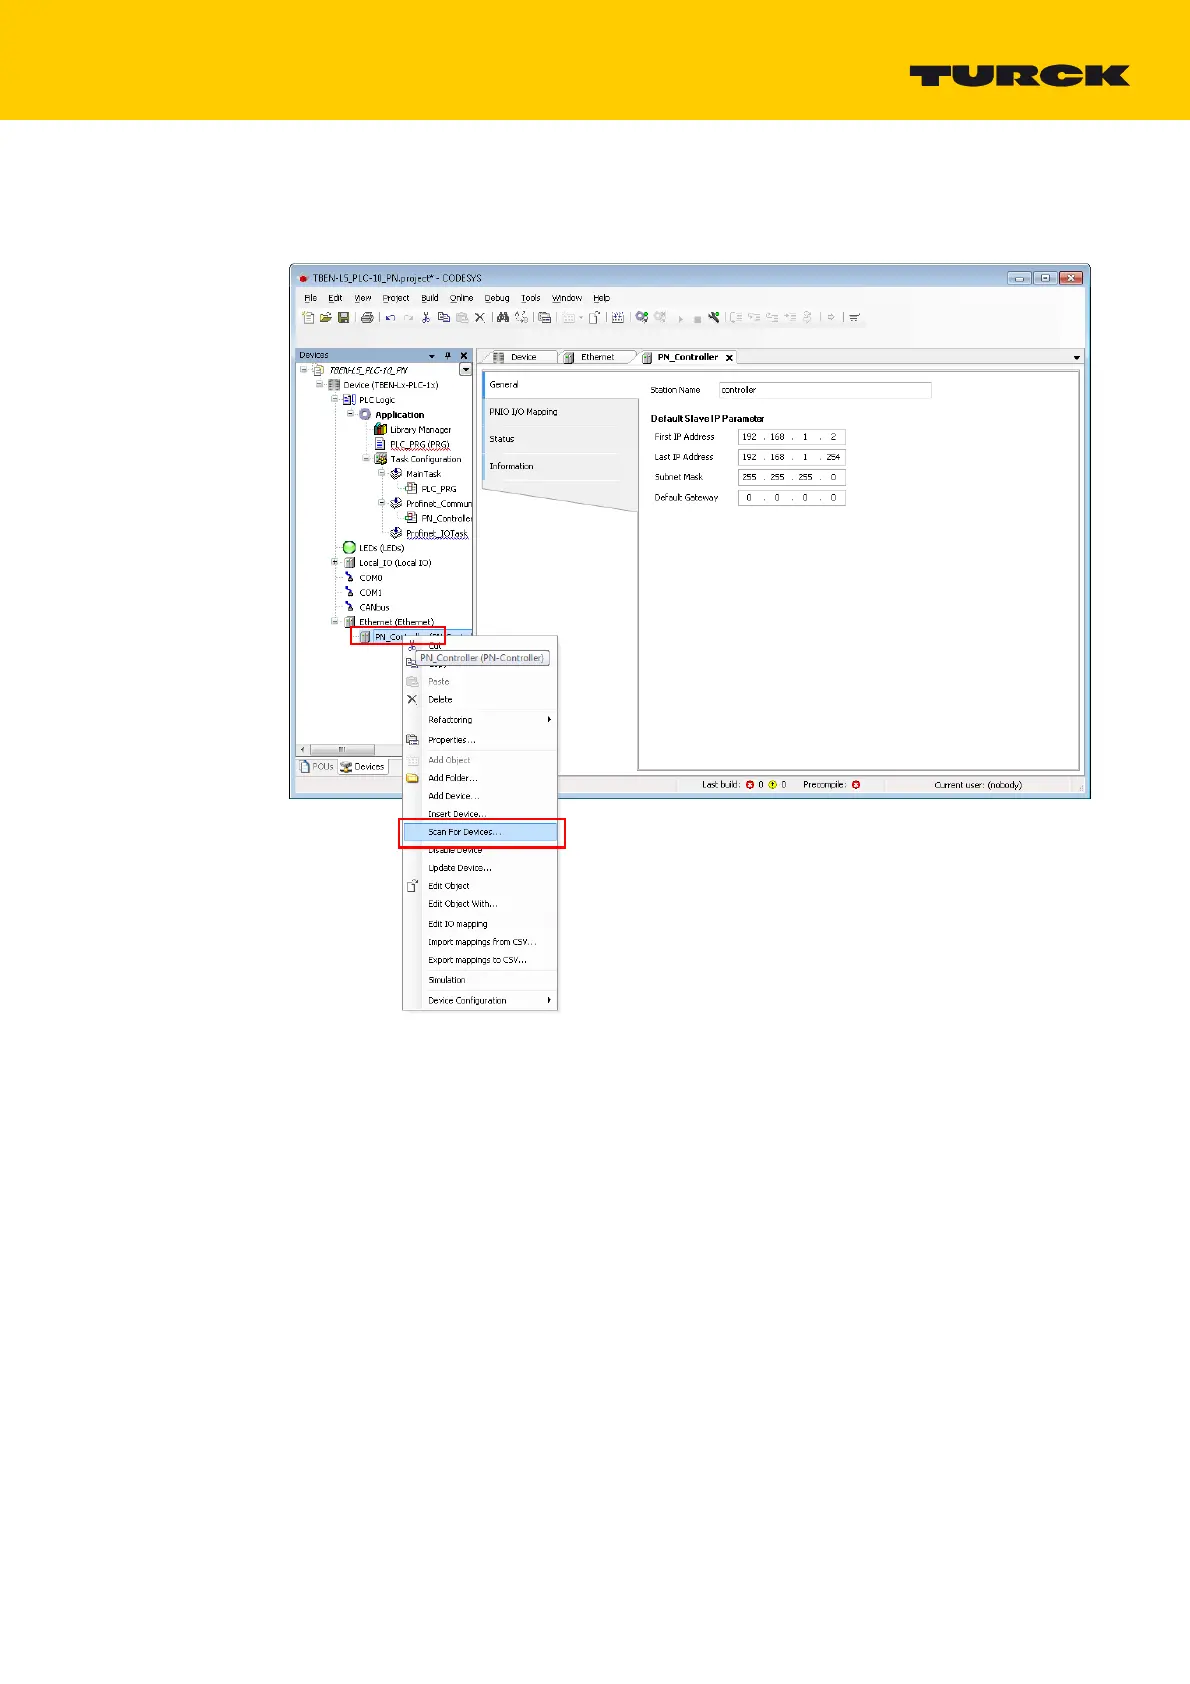Open the editor tab list dropdown arrow

1077,357
